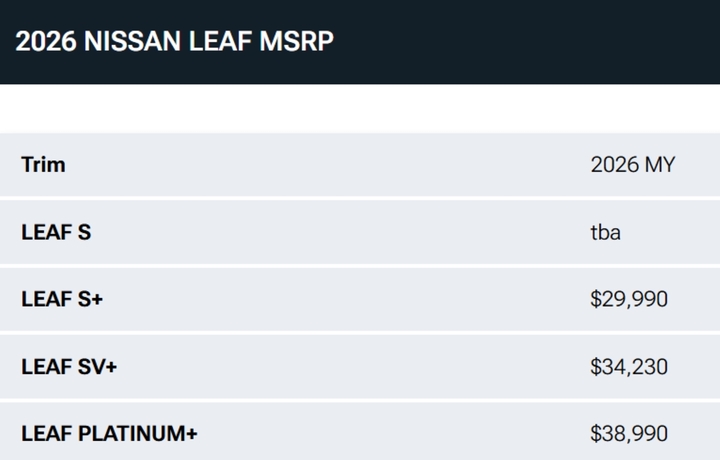The image size is (720, 460).
Task: Select the LEAF S+ trim name
Action: tap(62, 299)
